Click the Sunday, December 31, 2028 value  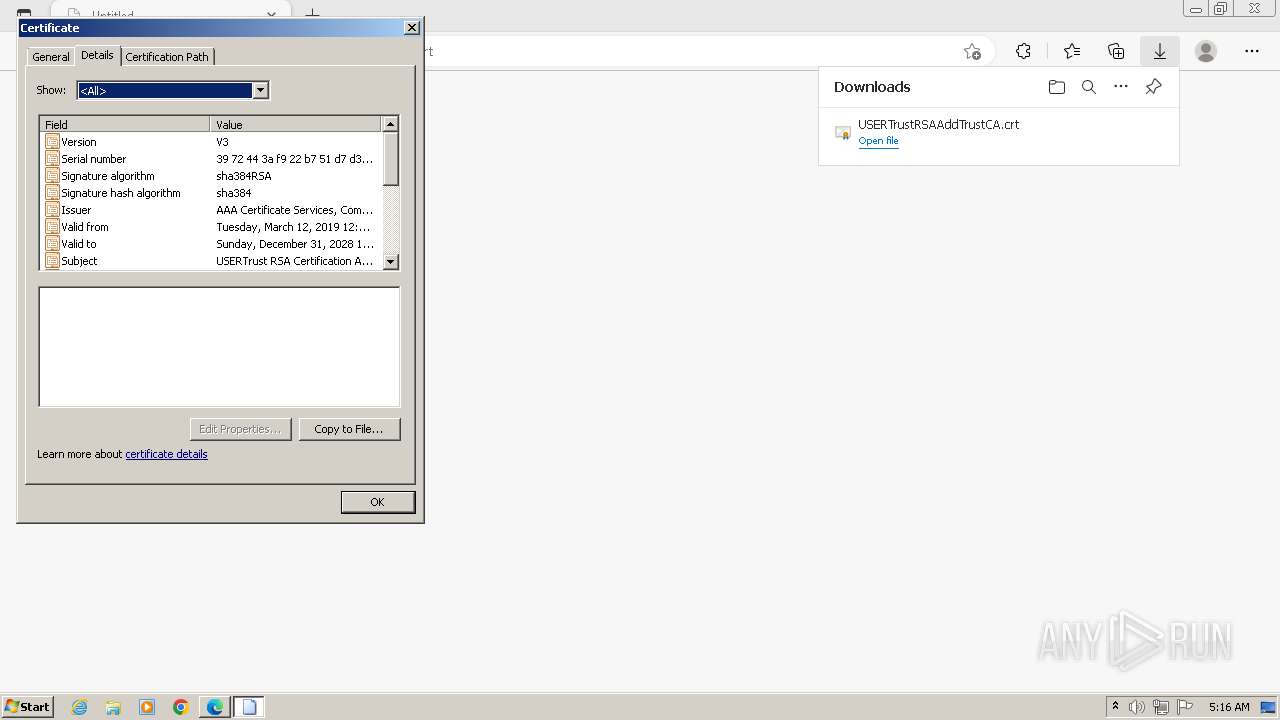(295, 244)
